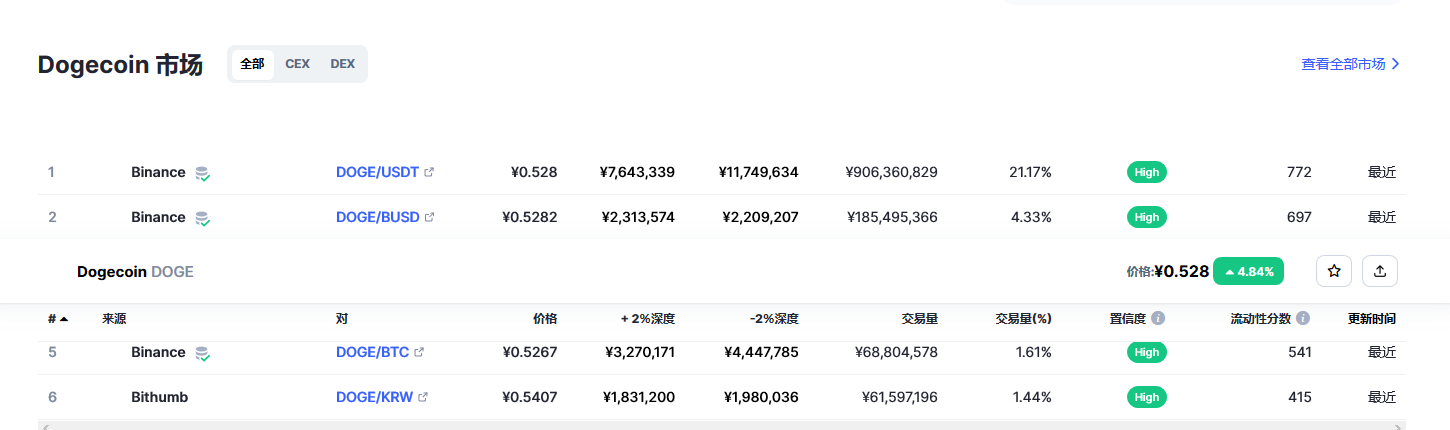Click the Bithumb exchange name
The image size is (1450, 430).
[159, 397]
